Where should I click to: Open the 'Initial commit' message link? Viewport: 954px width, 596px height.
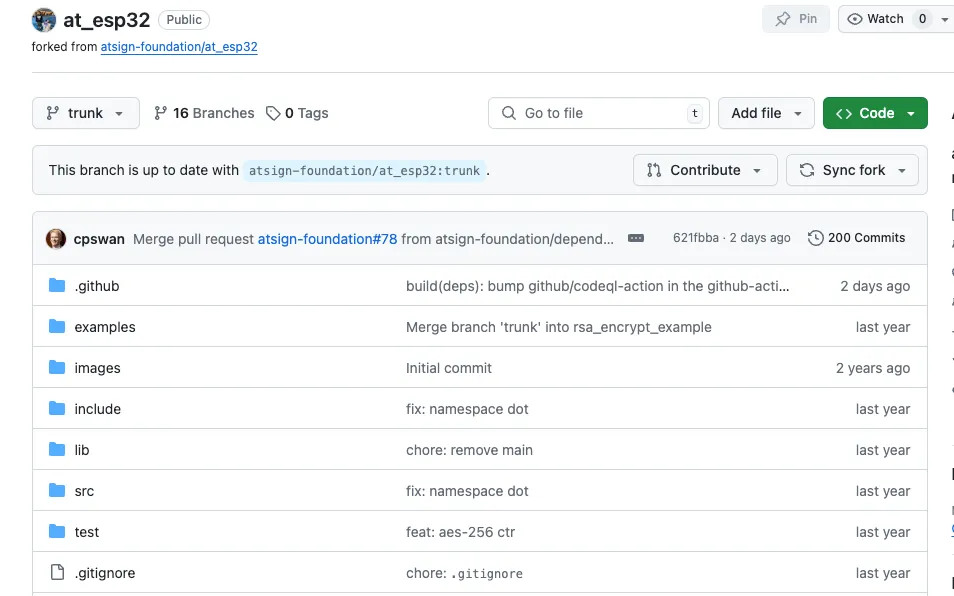coord(448,369)
